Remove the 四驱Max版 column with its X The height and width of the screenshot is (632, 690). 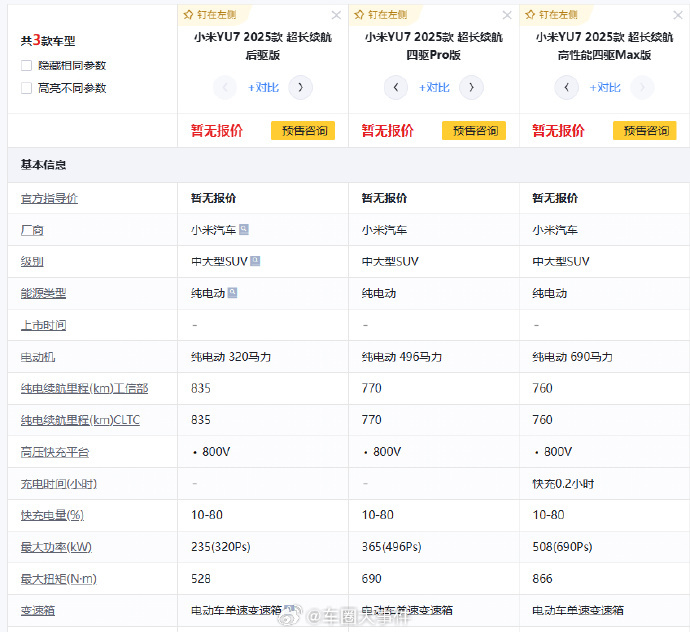[x=678, y=15]
